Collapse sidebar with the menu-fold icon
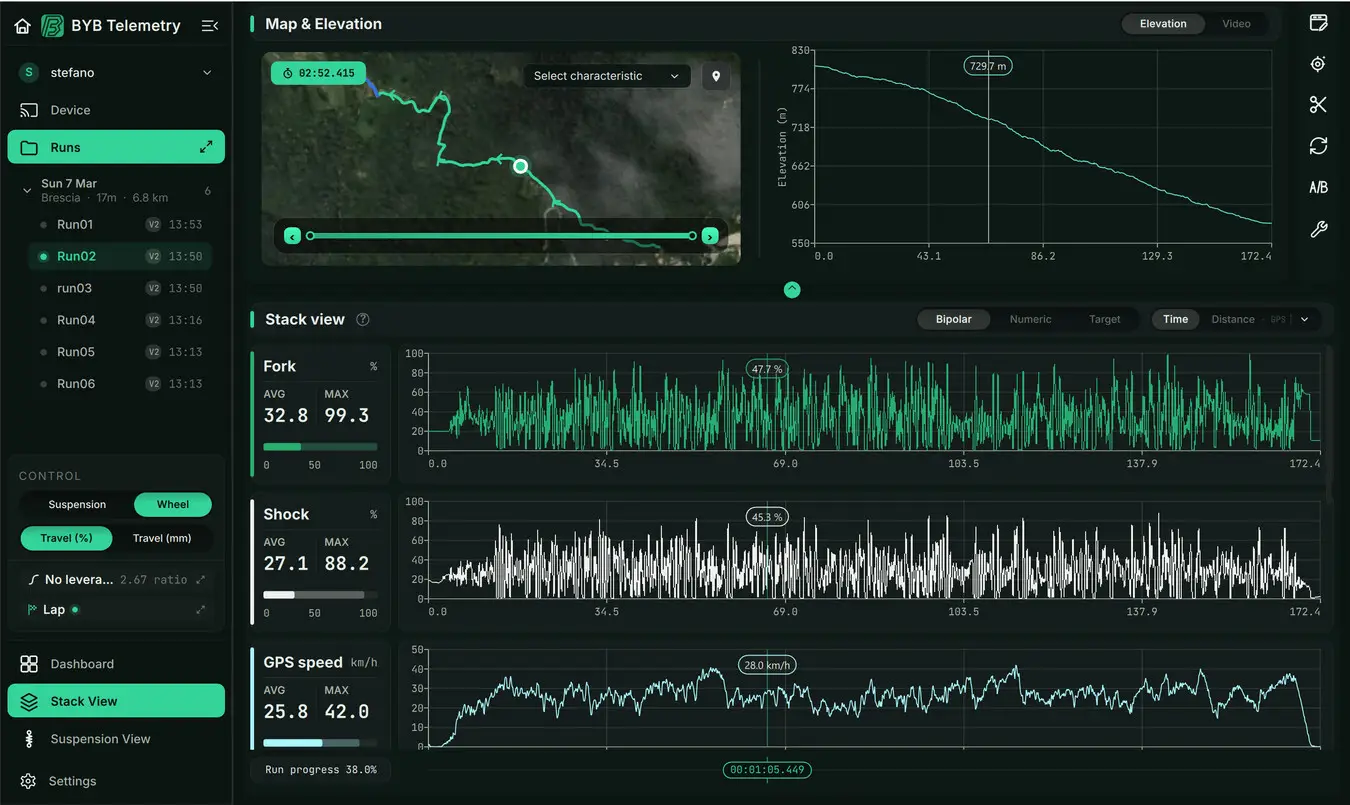This screenshot has width=1350, height=805. (209, 26)
